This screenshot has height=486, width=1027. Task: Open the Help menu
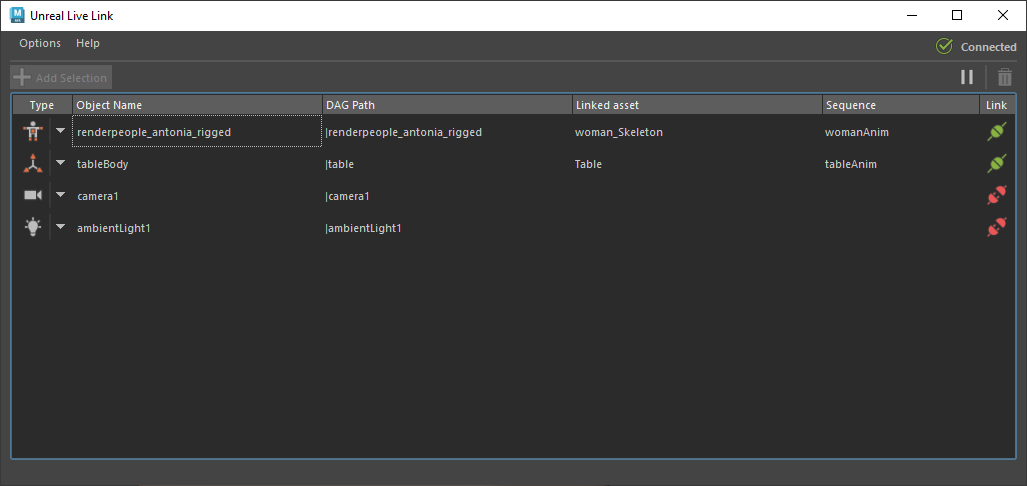[88, 43]
